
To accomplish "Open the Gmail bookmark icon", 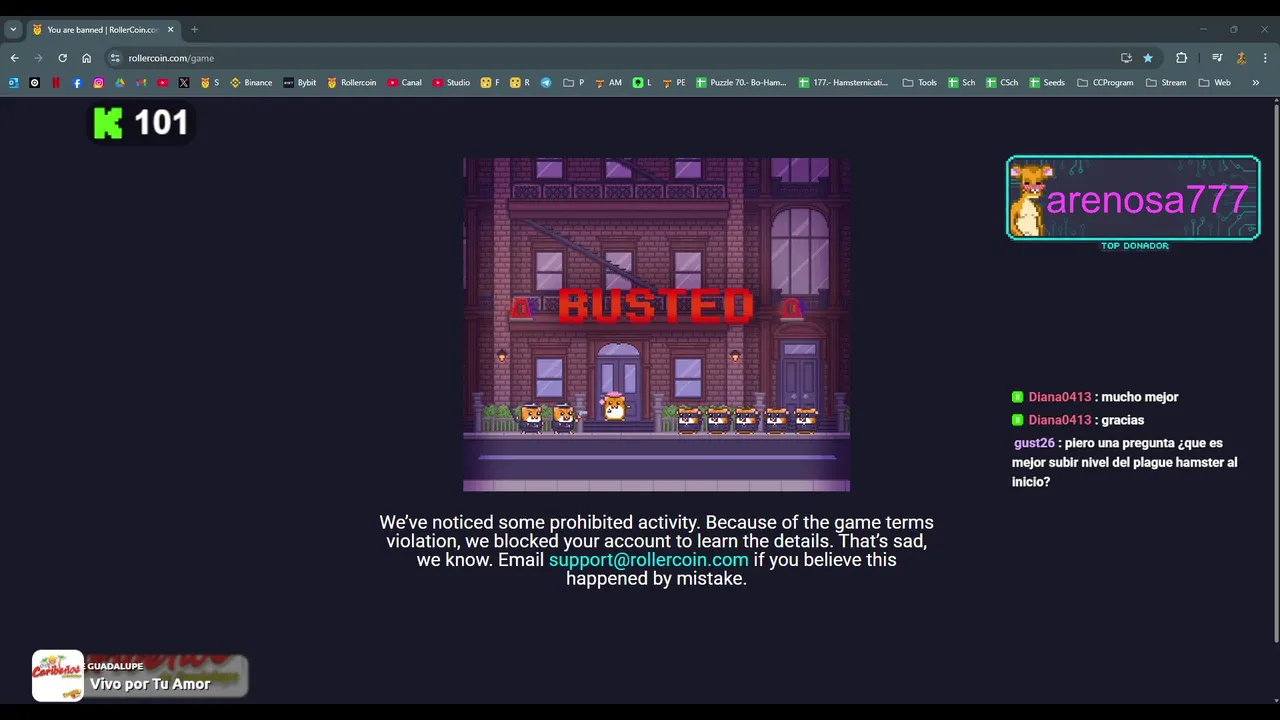I will (141, 83).
